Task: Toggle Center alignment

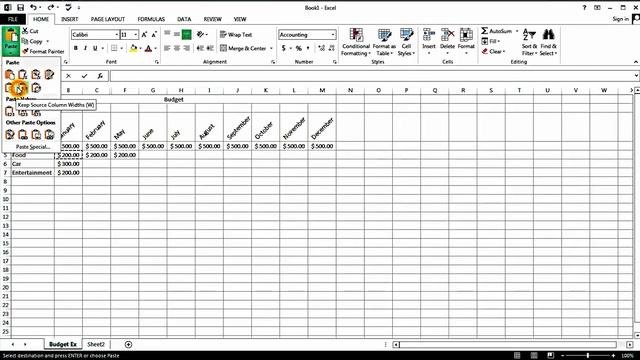Action: tap(177, 48)
